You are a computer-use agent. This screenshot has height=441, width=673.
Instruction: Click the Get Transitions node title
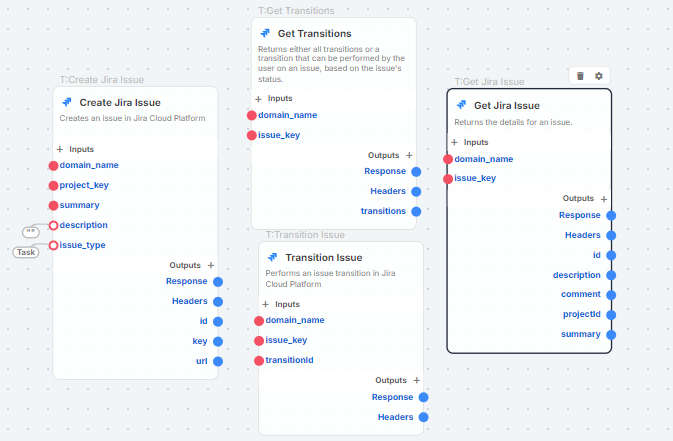[x=315, y=33]
